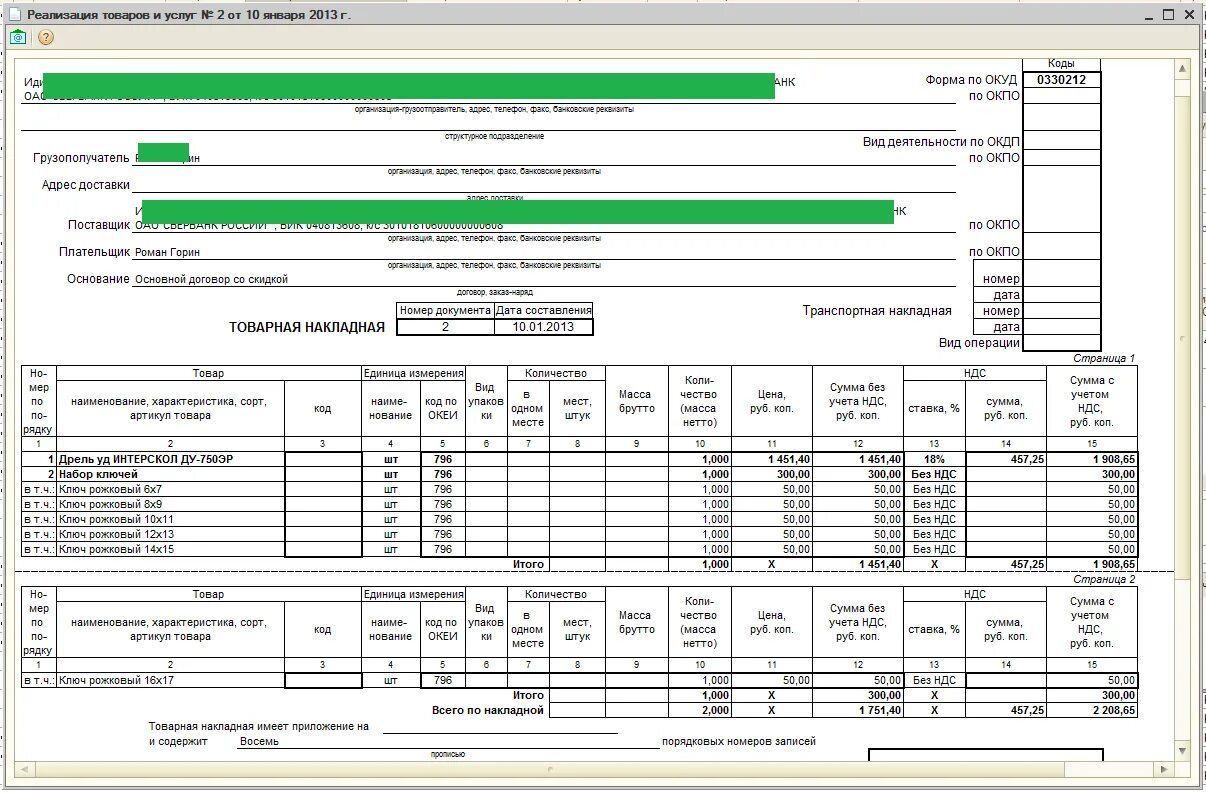1206x792 pixels.
Task: Select the Ключ рожковый 16x17 cell on page 2
Action: pyautogui.click(x=170, y=680)
